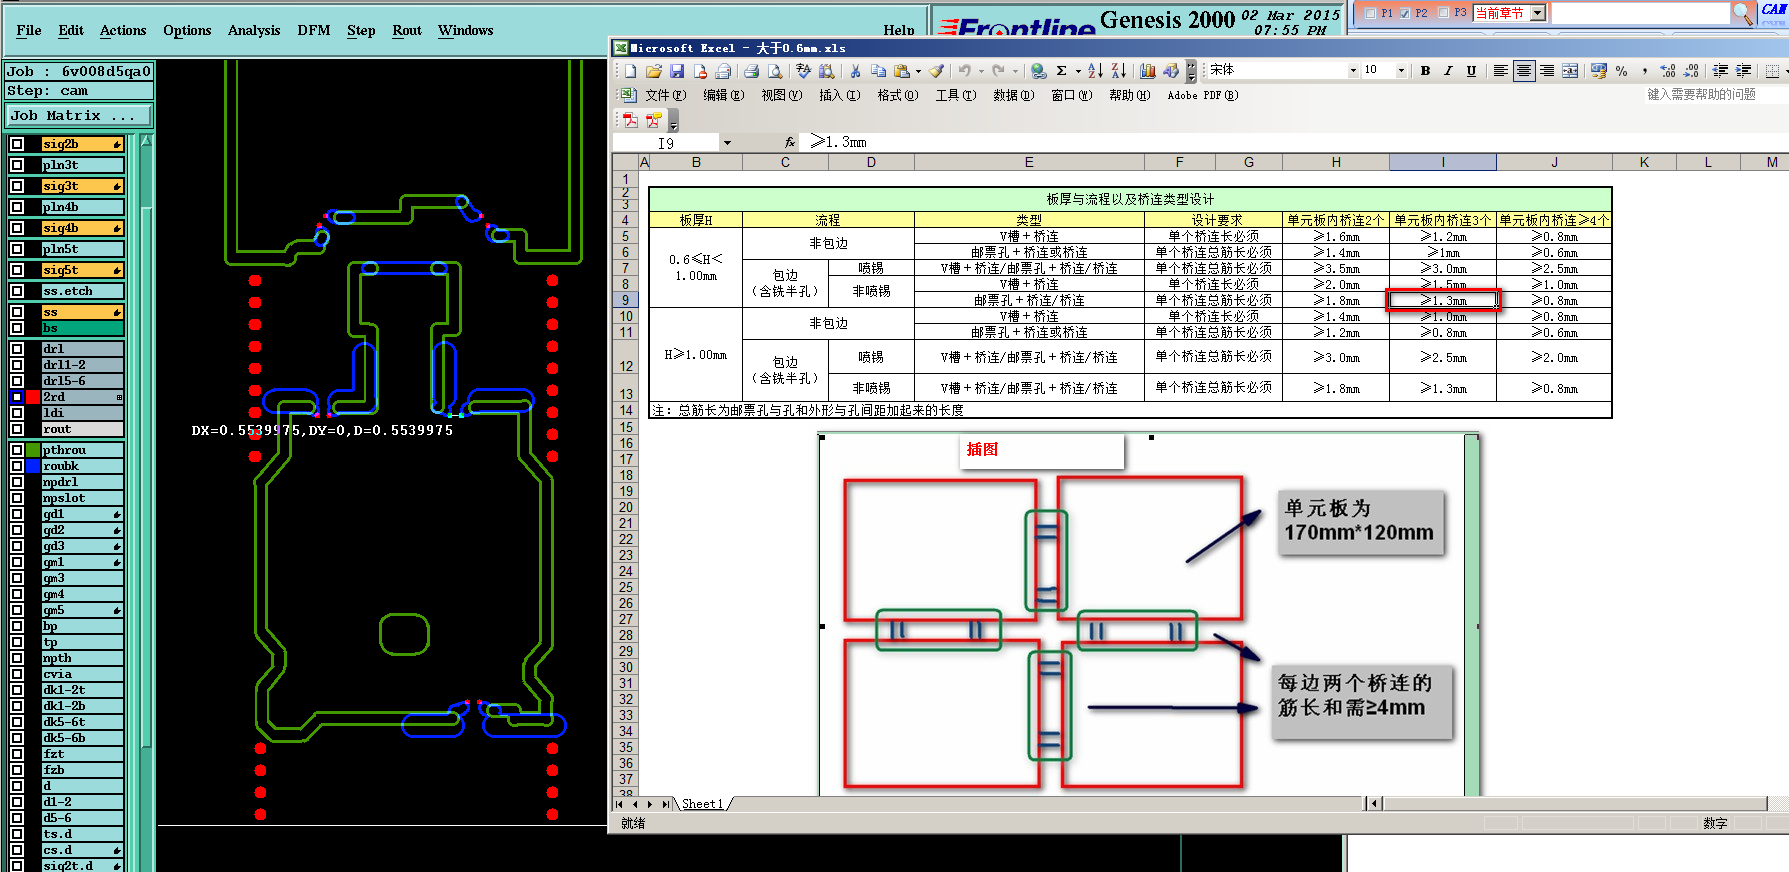Open the DFM menu in Genesis
The height and width of the screenshot is (872, 1789).
point(314,30)
